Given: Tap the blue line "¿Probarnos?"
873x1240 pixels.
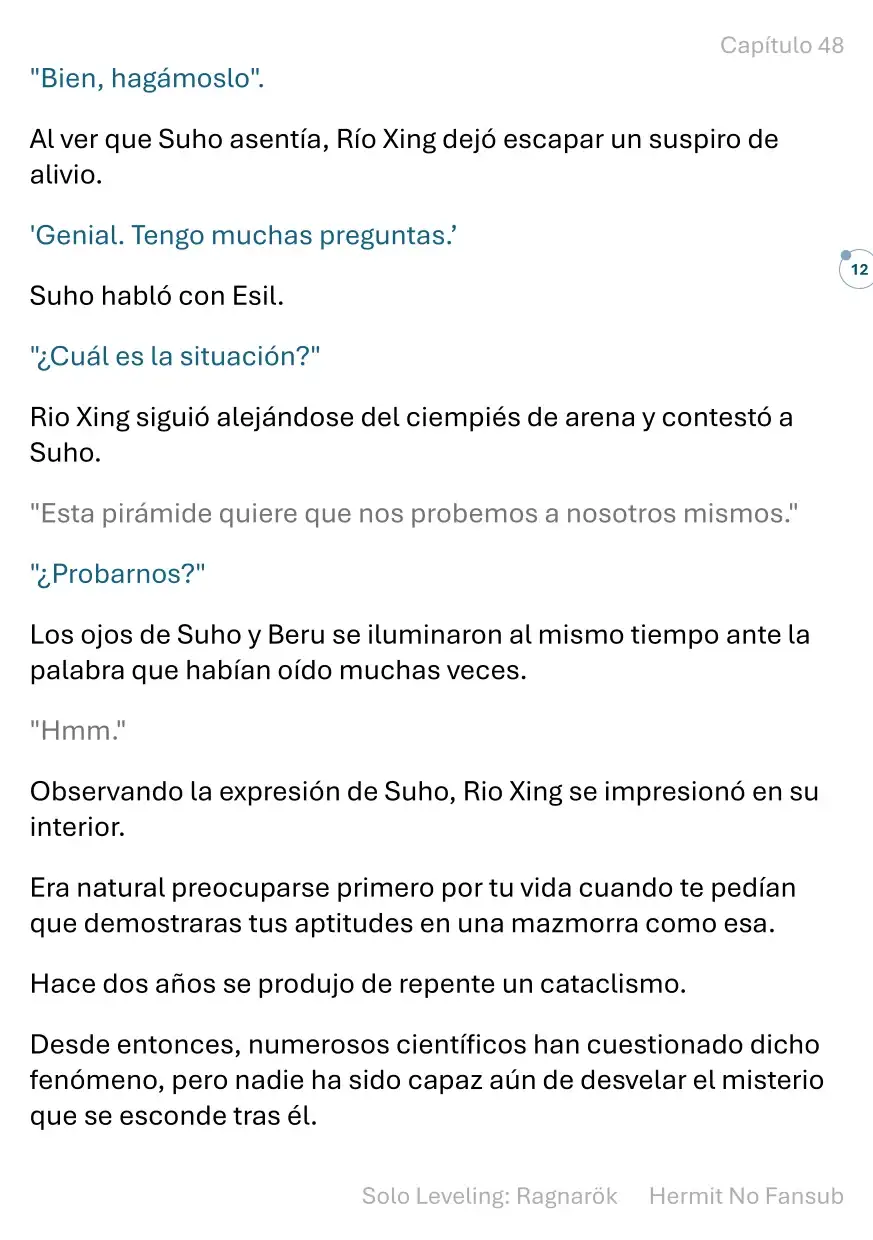Looking at the screenshot, I should click(117, 574).
